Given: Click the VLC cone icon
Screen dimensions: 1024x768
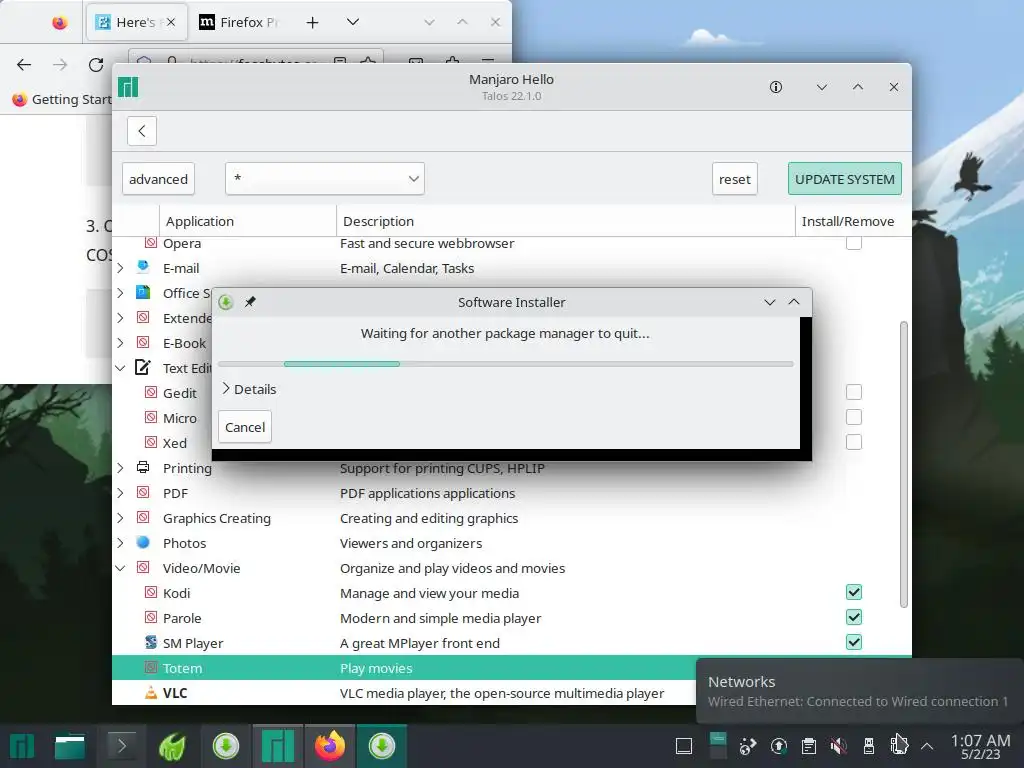Looking at the screenshot, I should 151,692.
